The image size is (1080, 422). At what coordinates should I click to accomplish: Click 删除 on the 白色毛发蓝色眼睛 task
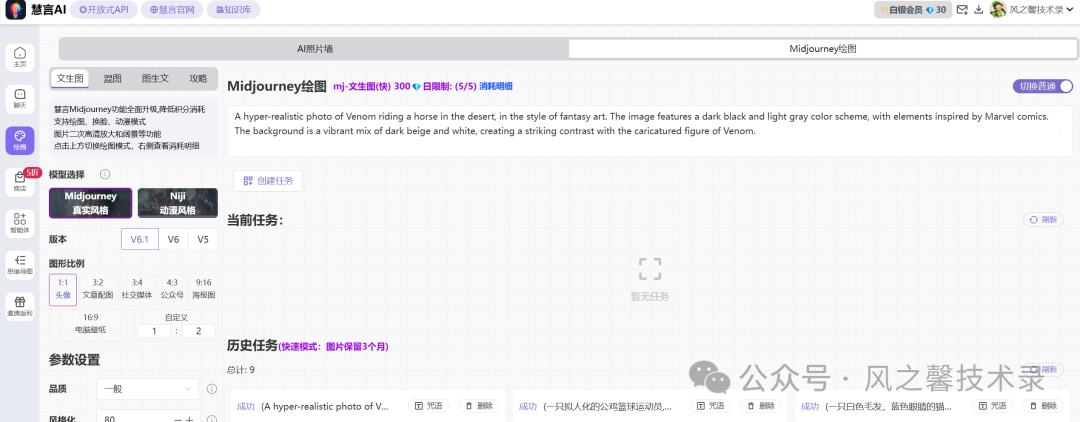(x=1043, y=406)
